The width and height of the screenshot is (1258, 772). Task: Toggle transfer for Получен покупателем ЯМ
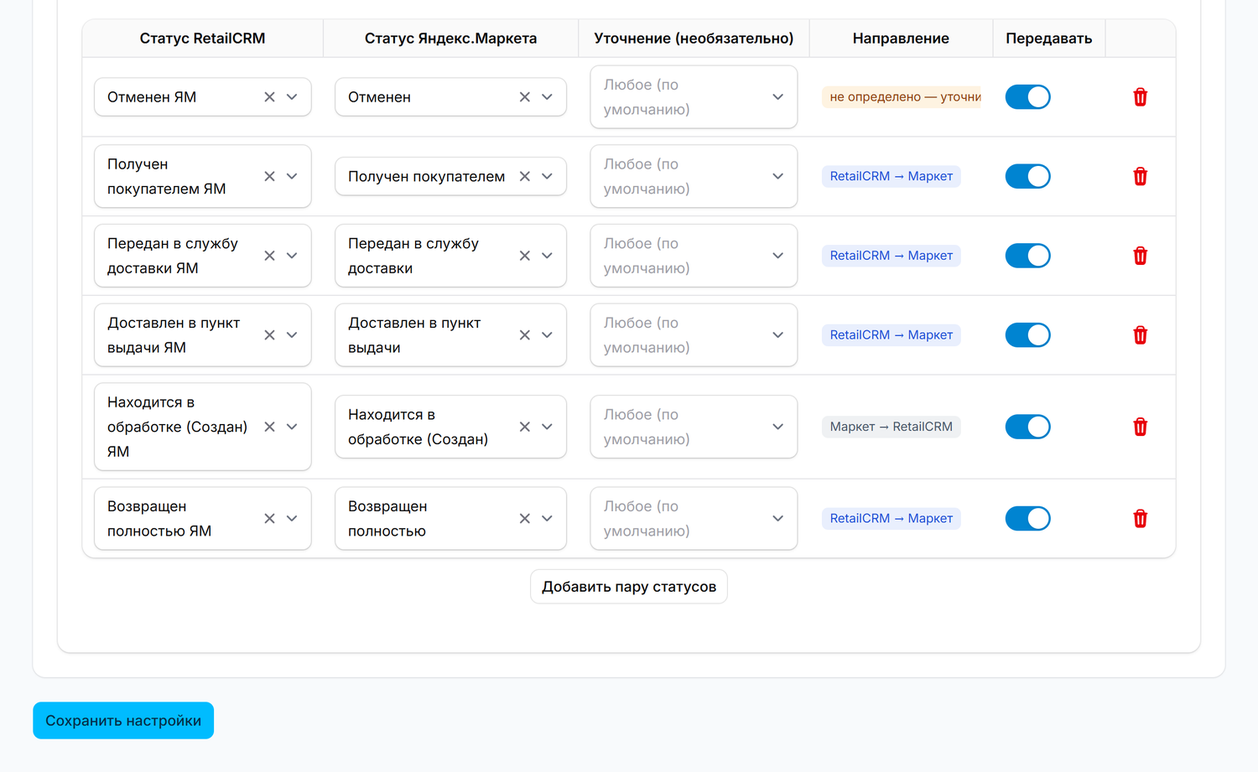pyautogui.click(x=1027, y=176)
